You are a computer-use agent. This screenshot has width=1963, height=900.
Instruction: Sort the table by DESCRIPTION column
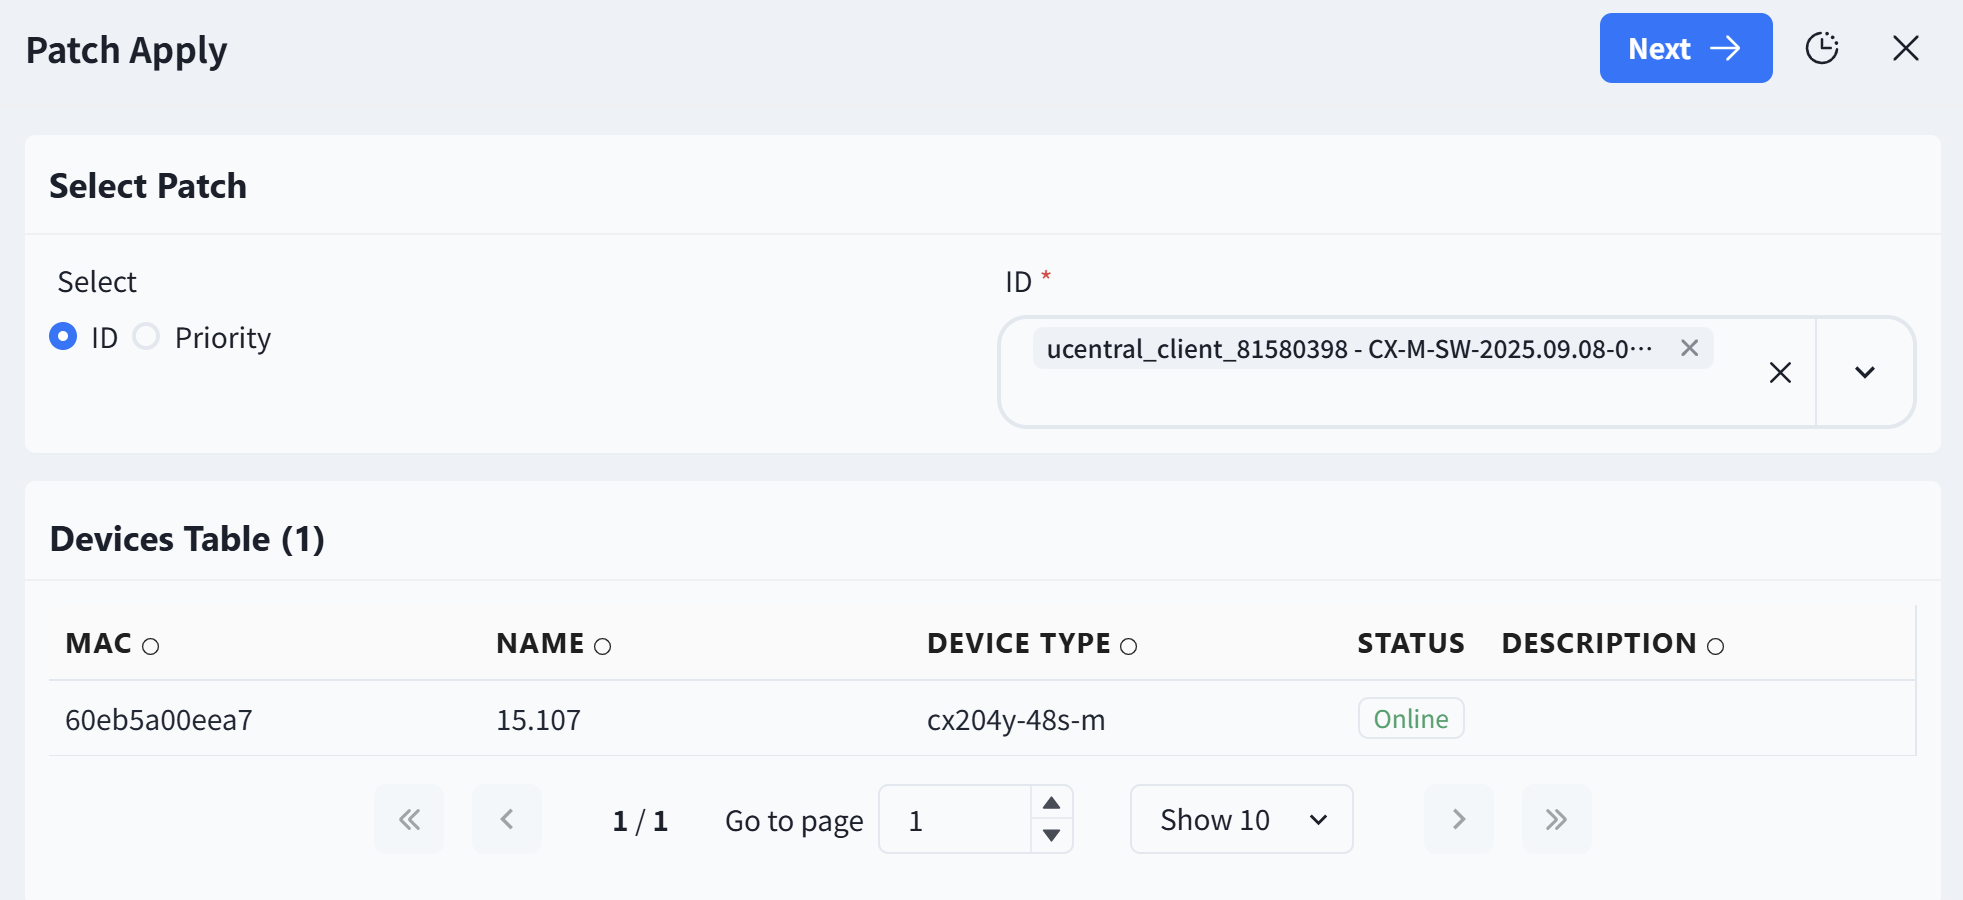[x=1715, y=646]
